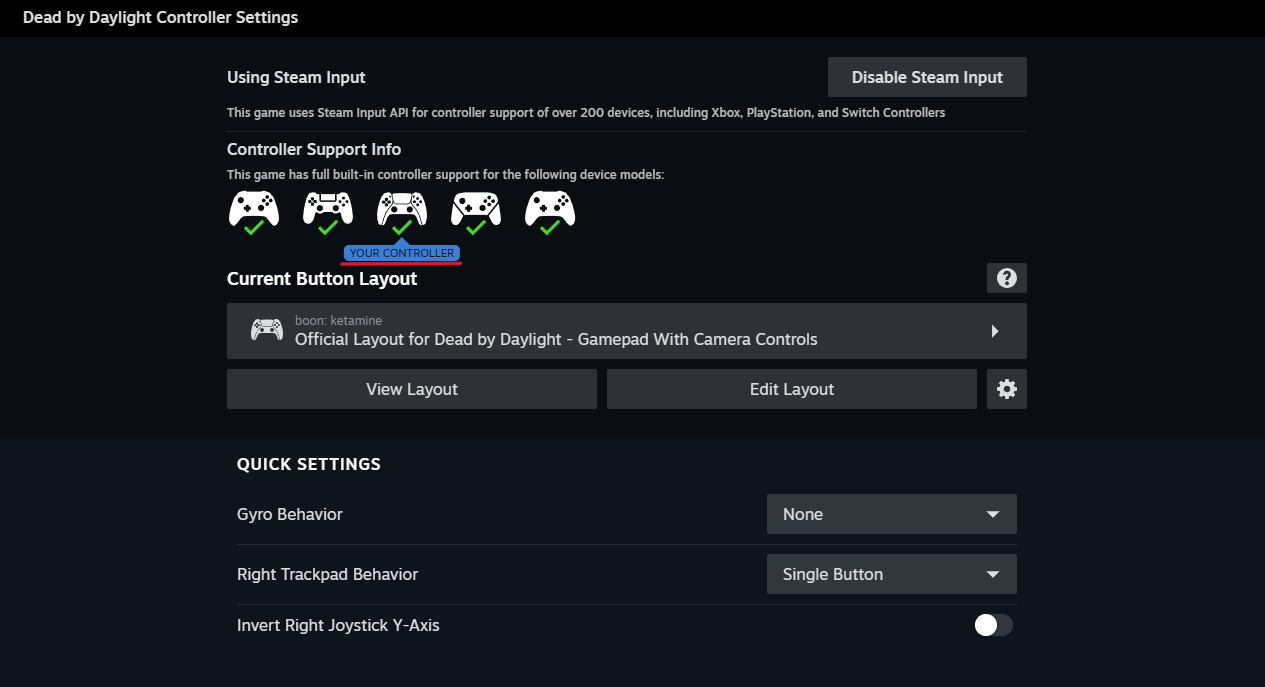
Task: Click the gamepad icon in the layout row
Action: click(x=266, y=330)
